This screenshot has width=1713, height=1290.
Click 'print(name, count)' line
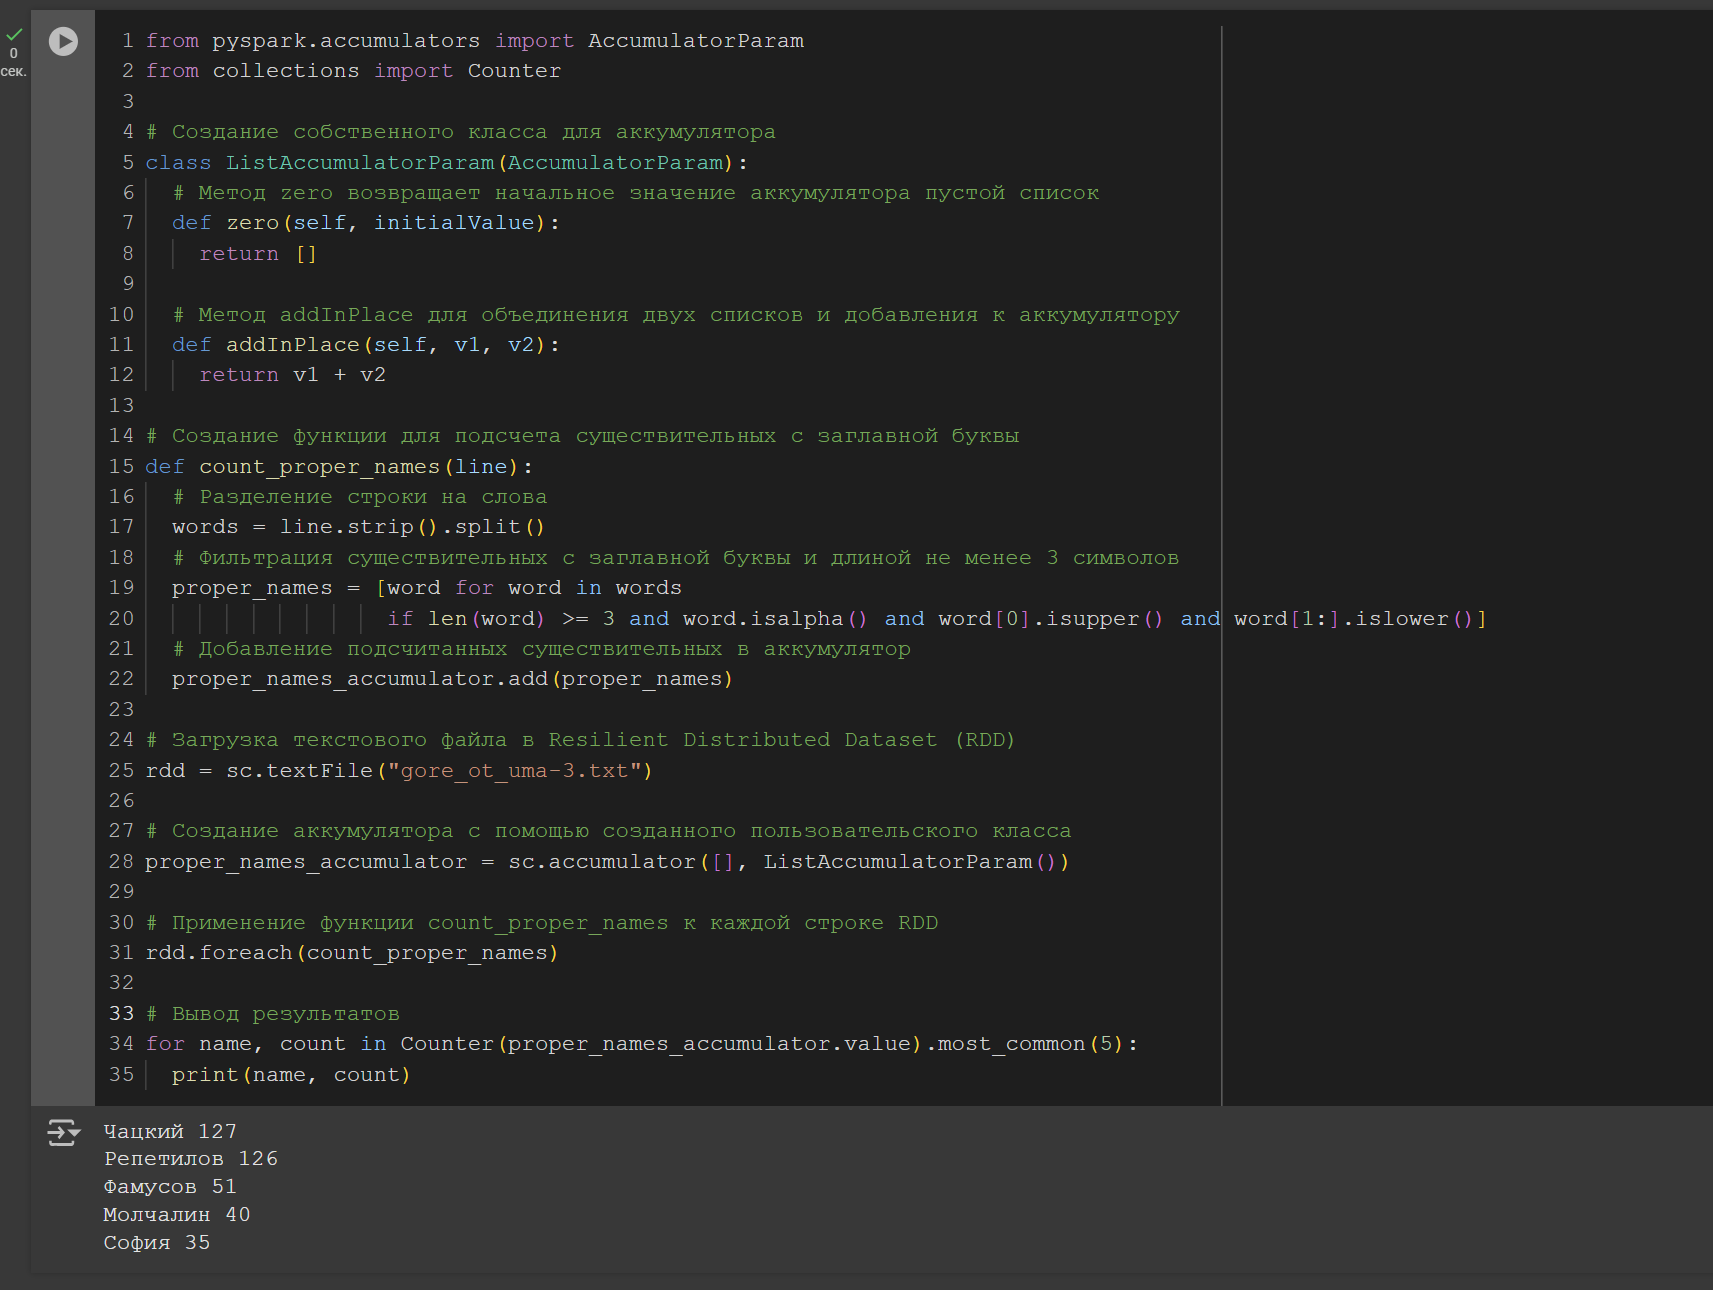point(291,1075)
